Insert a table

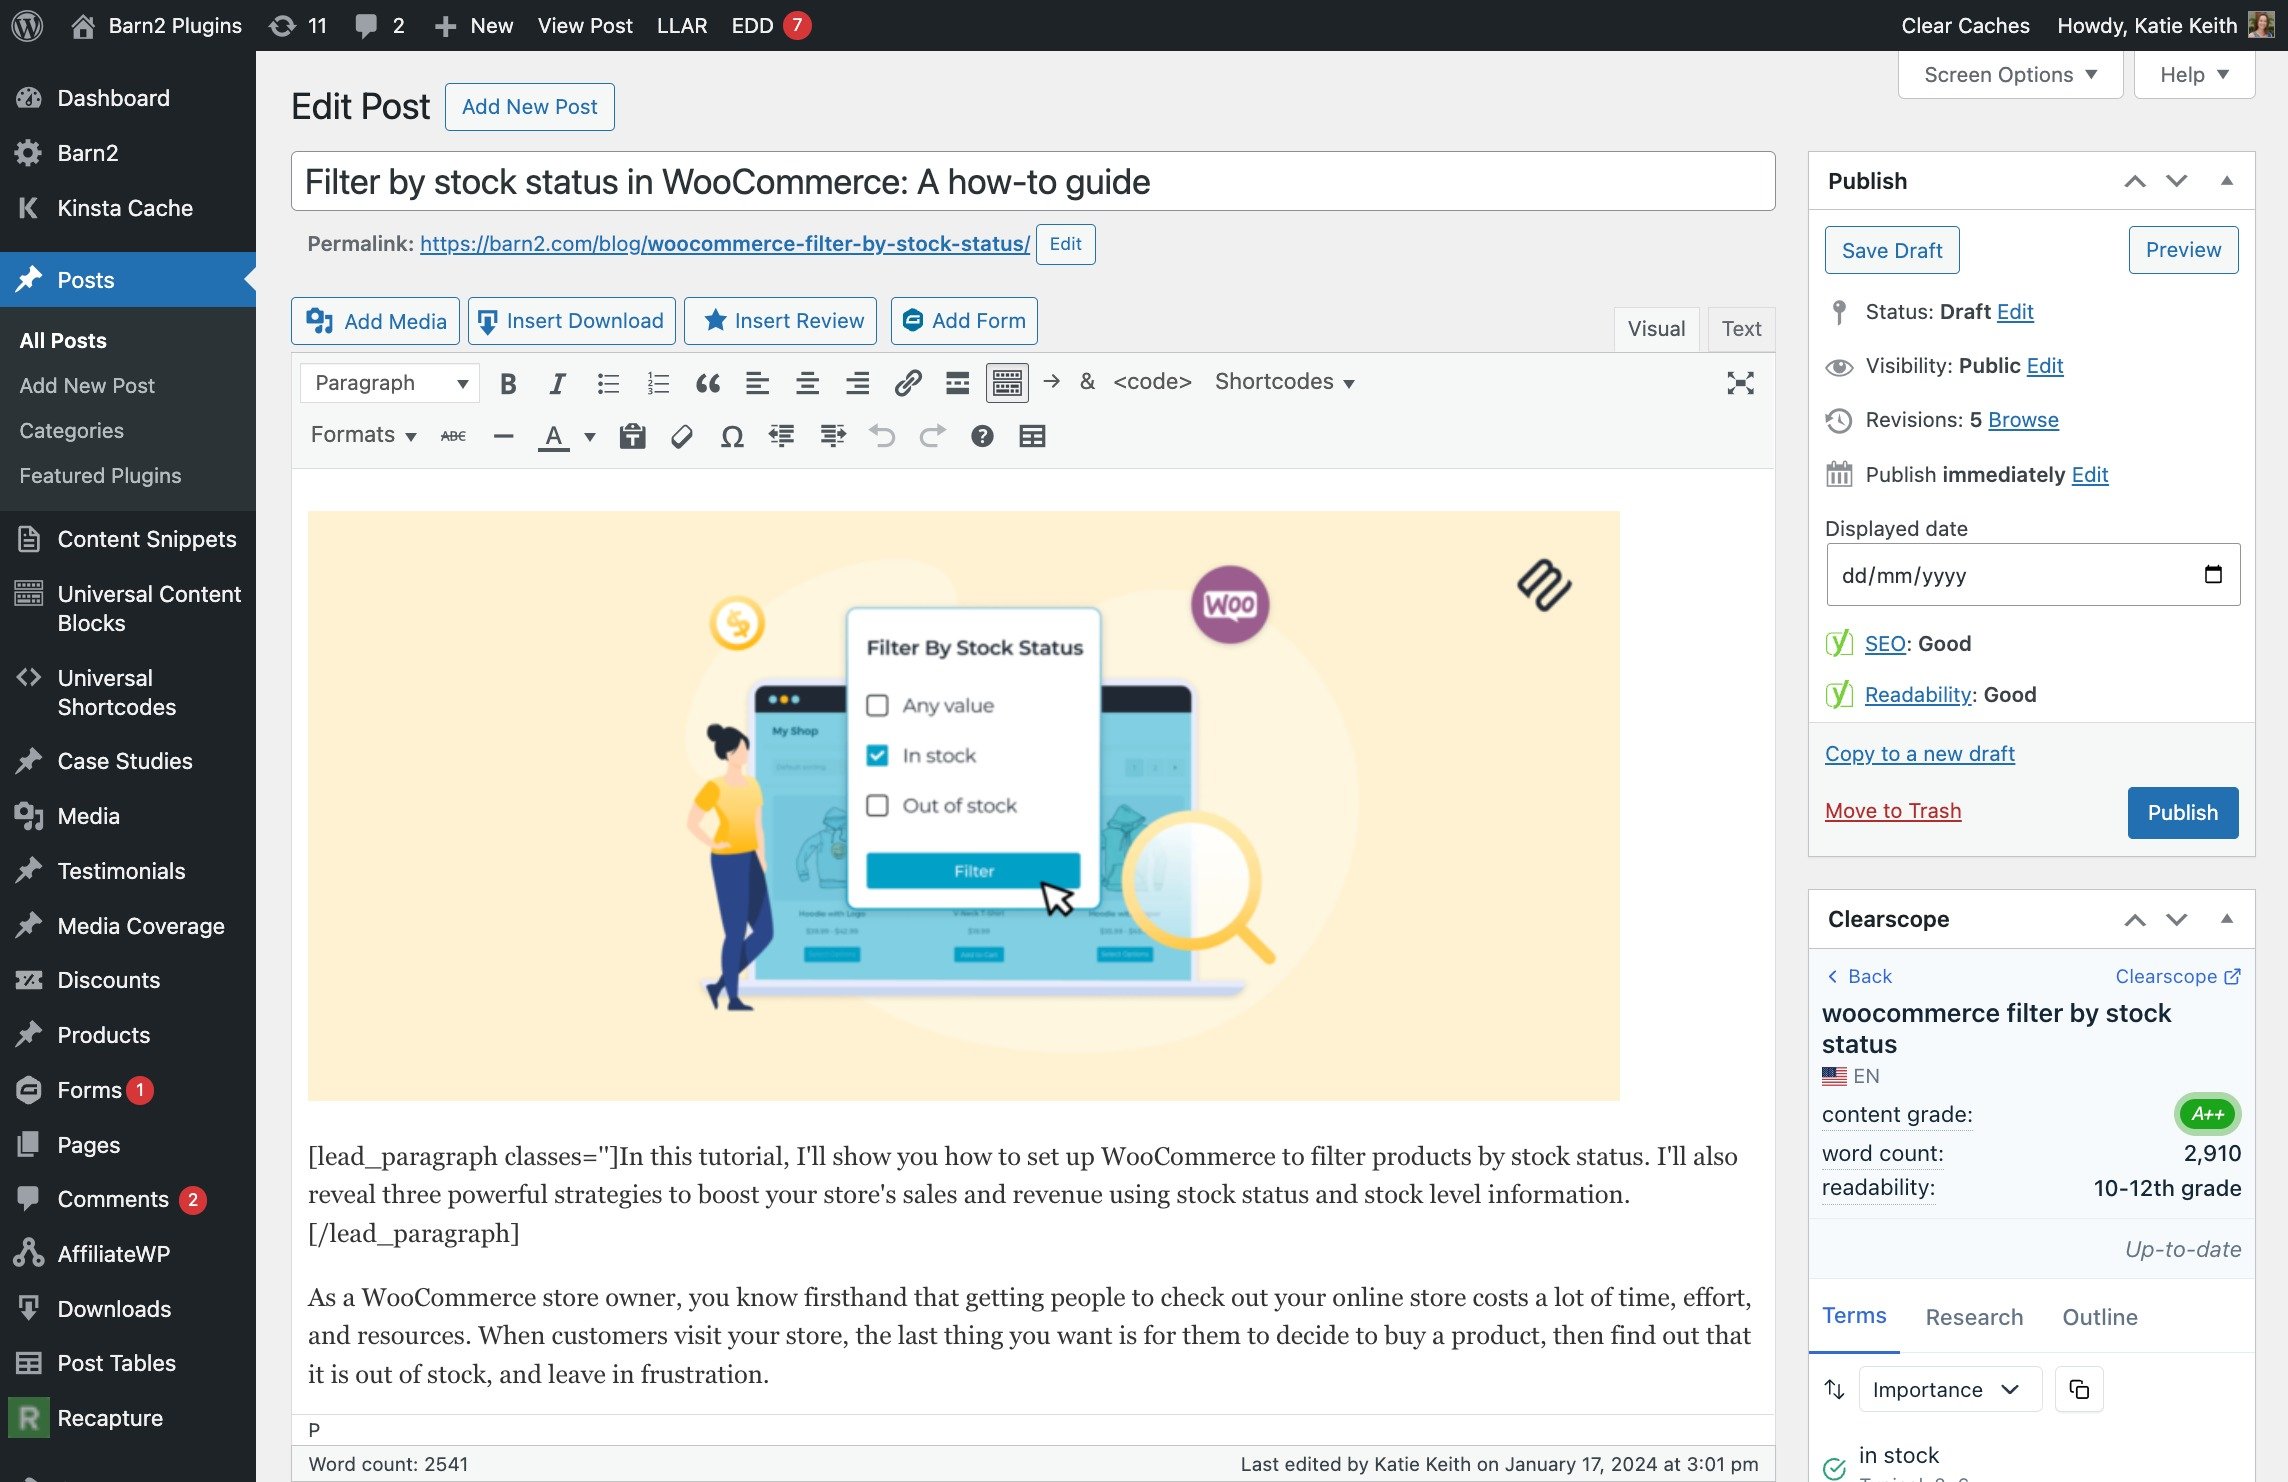[x=1032, y=436]
